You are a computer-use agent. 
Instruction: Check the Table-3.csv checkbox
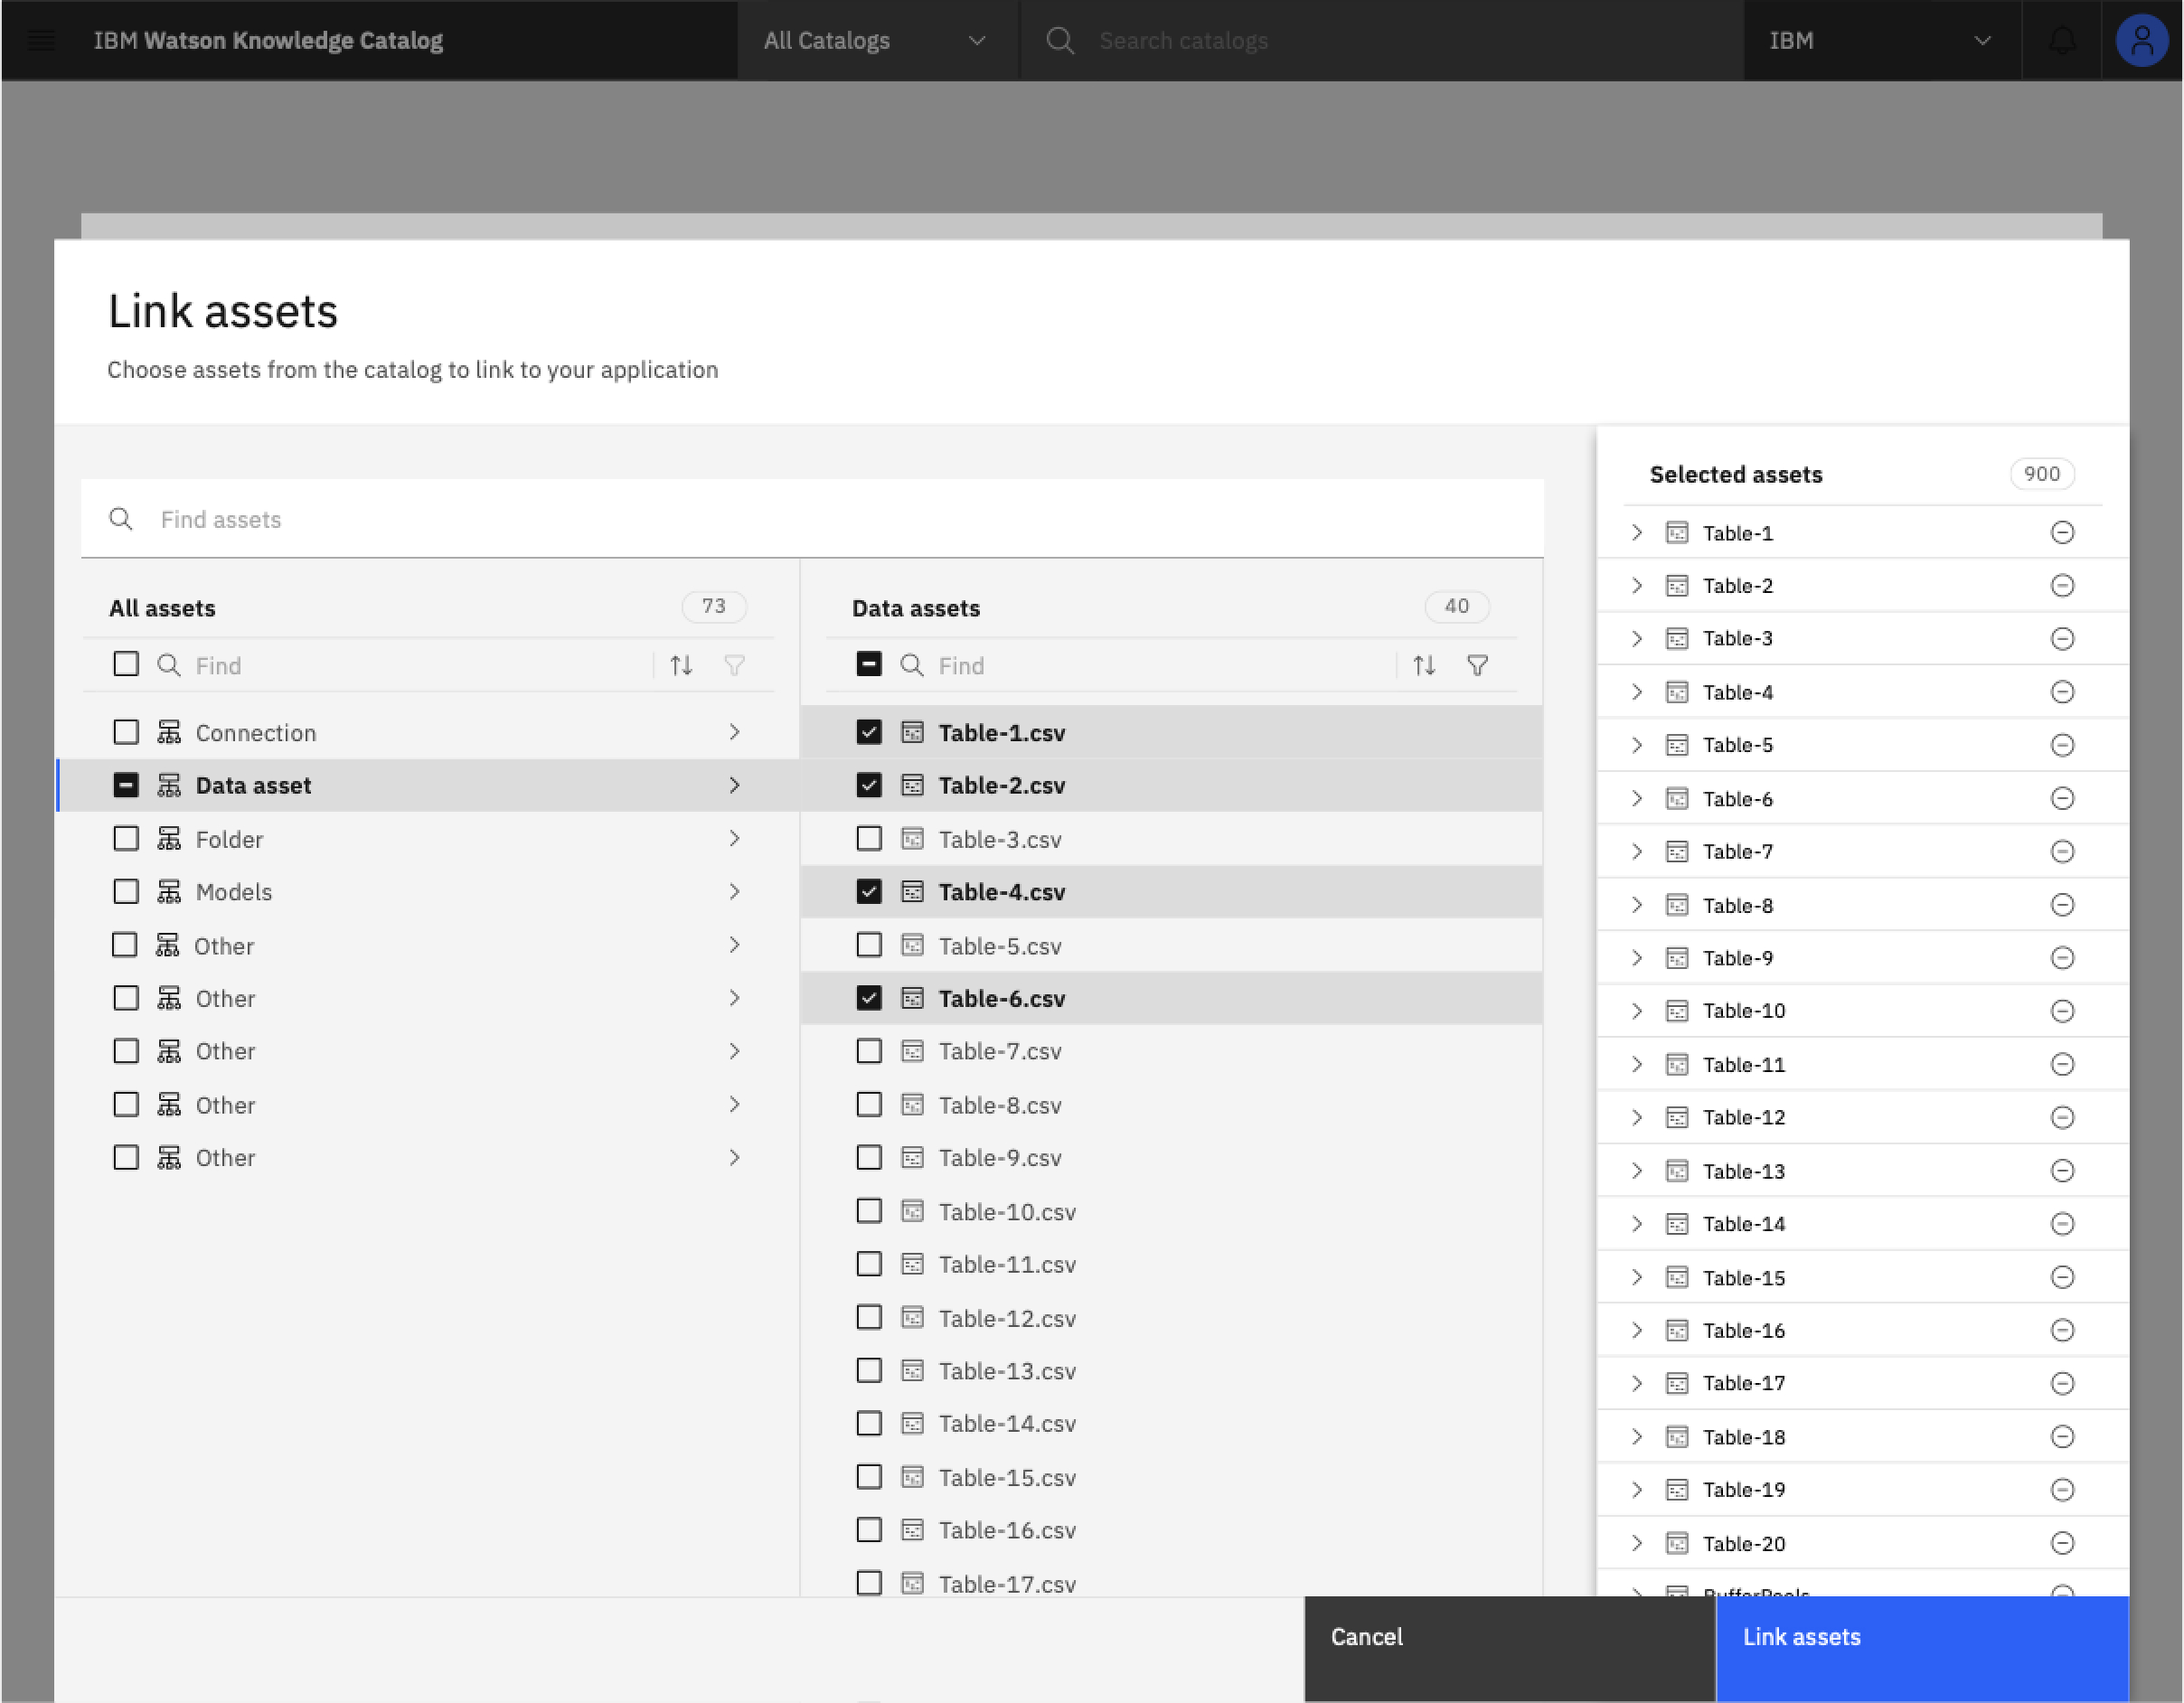[x=869, y=839]
